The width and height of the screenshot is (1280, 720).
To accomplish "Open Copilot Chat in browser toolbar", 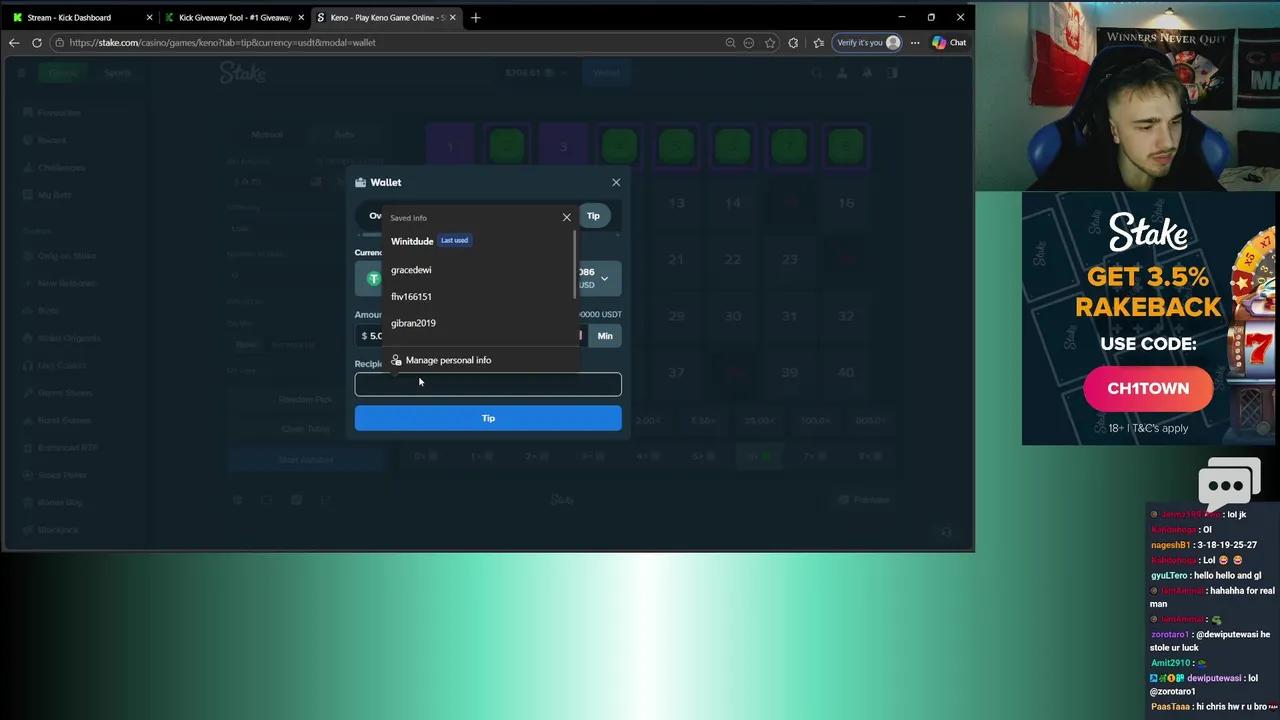I will point(949,43).
